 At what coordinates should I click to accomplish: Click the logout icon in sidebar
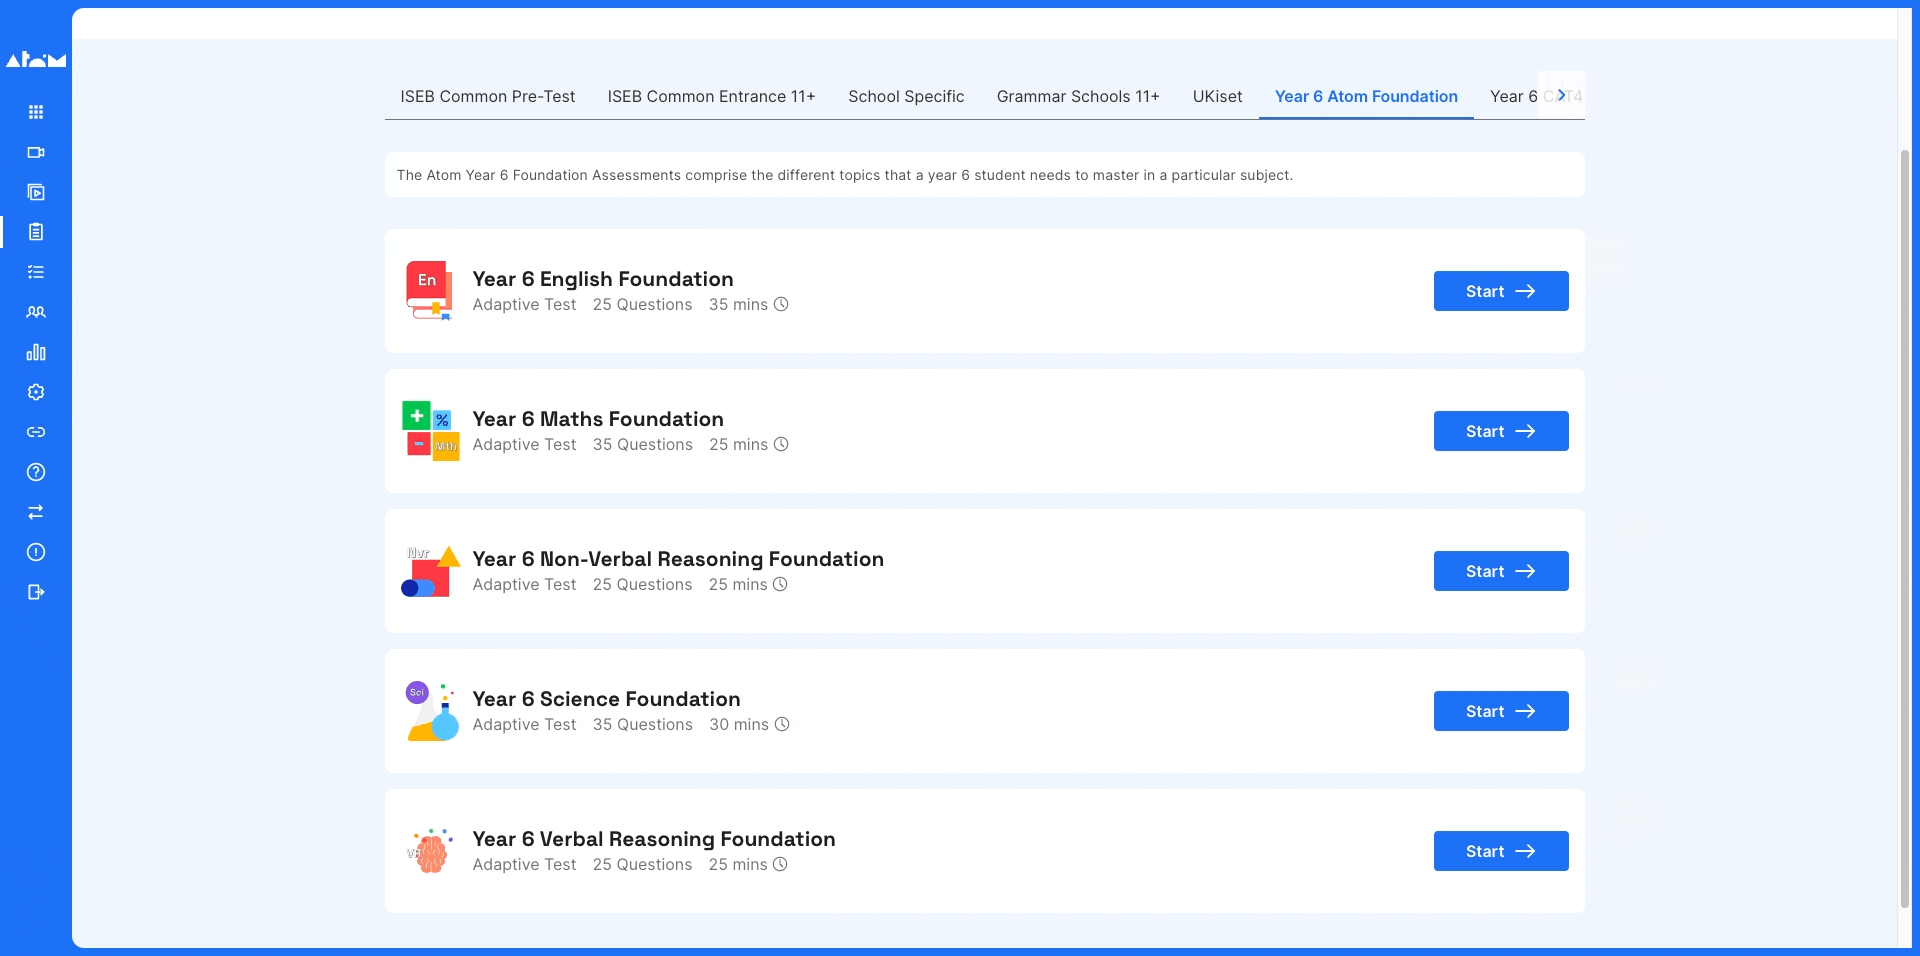pos(36,592)
